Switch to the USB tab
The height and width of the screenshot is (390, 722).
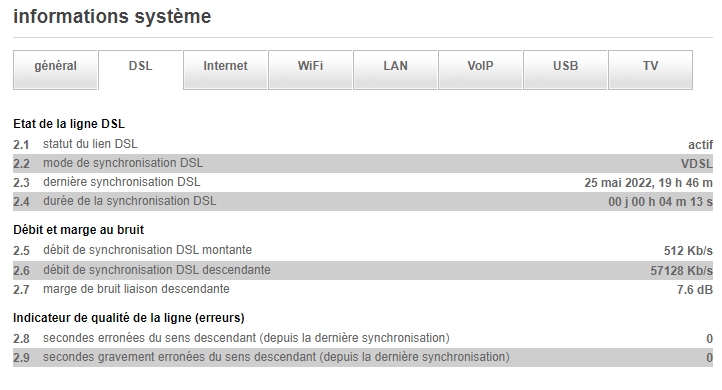pos(565,70)
